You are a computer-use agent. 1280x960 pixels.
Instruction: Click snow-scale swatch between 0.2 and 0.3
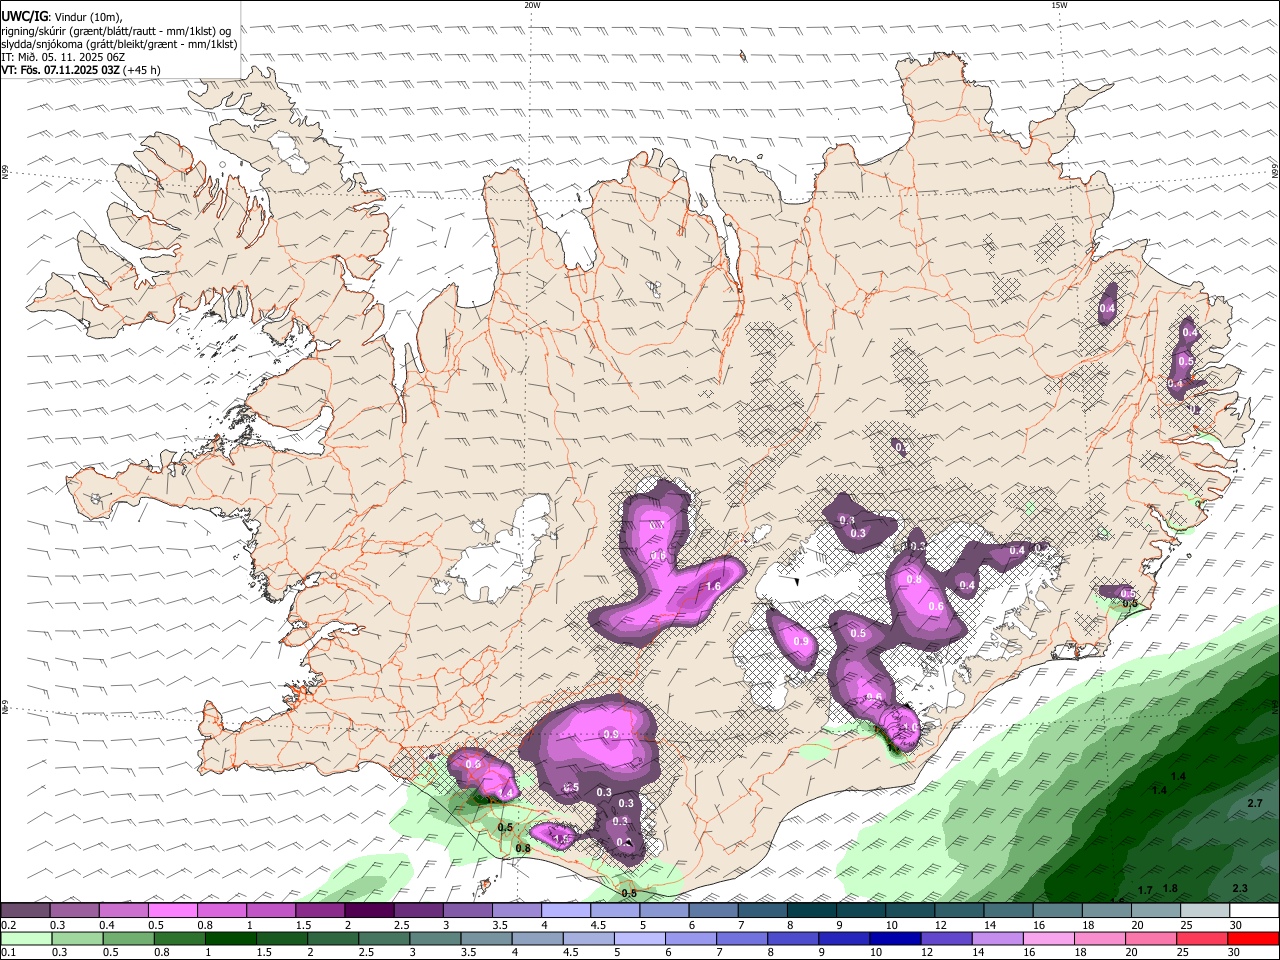[25, 911]
